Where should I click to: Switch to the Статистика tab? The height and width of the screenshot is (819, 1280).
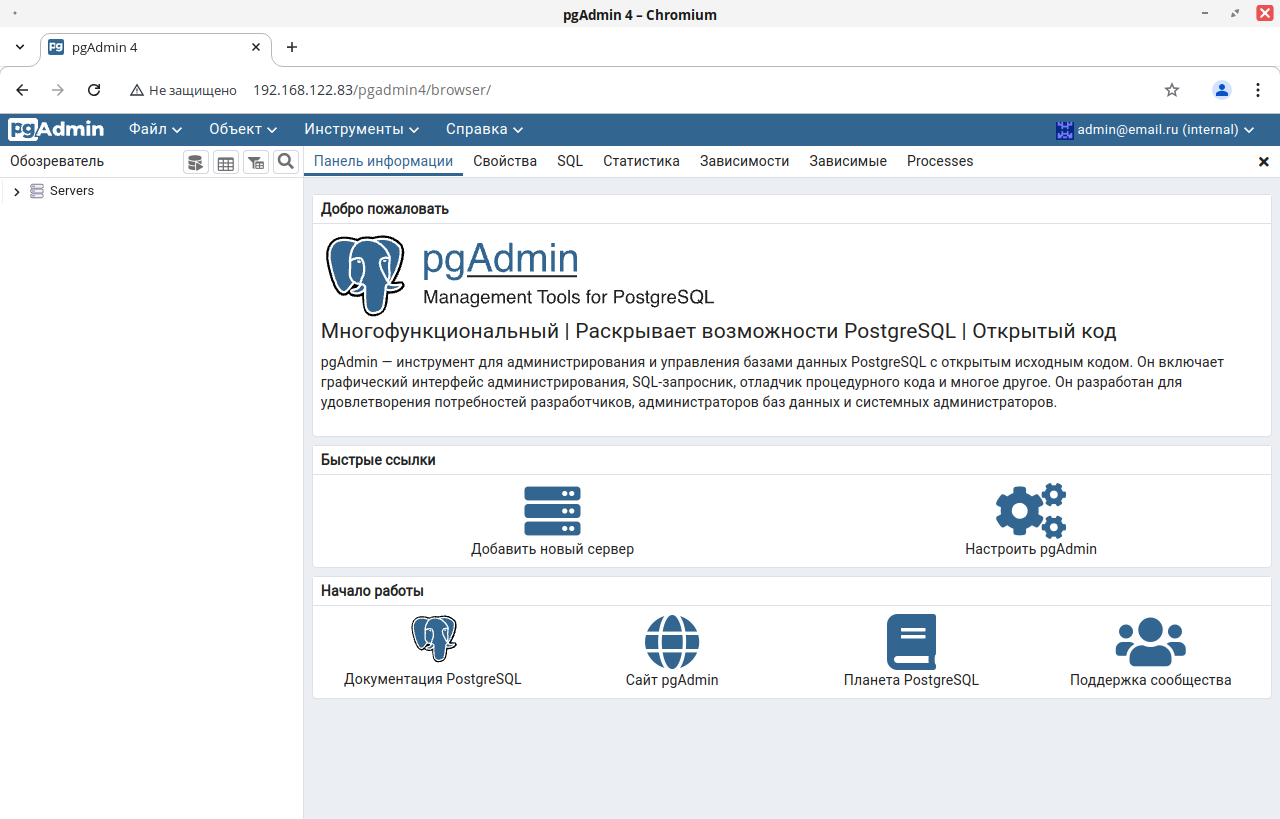(641, 161)
